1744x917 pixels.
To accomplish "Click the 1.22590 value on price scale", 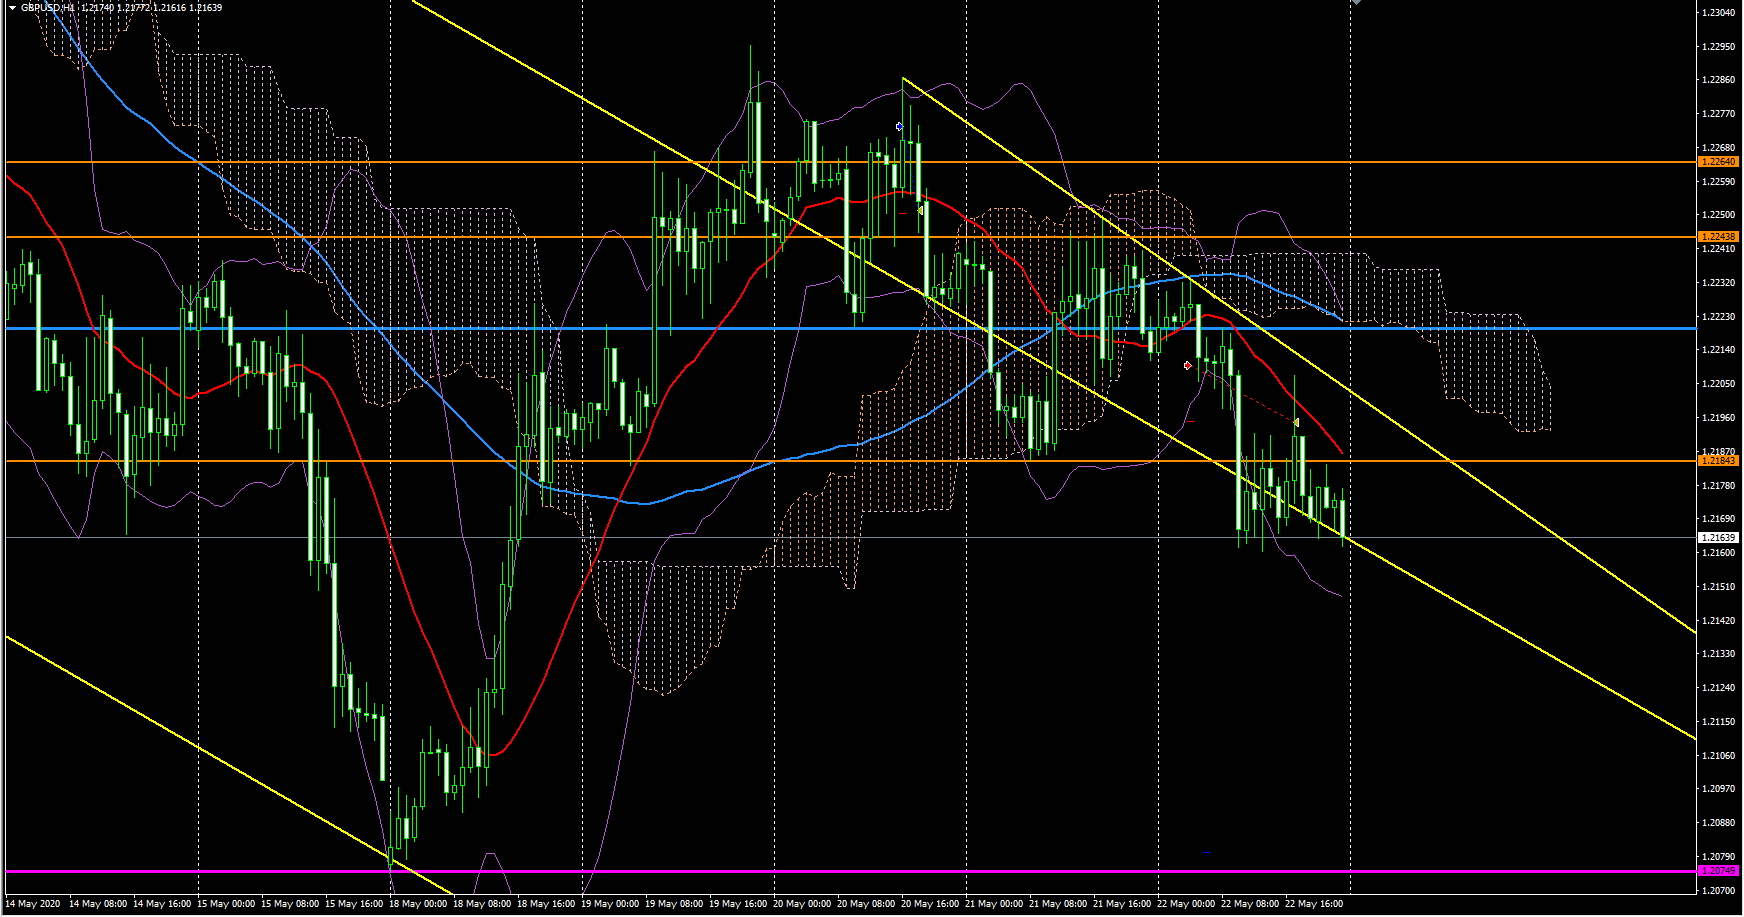I will point(1718,182).
